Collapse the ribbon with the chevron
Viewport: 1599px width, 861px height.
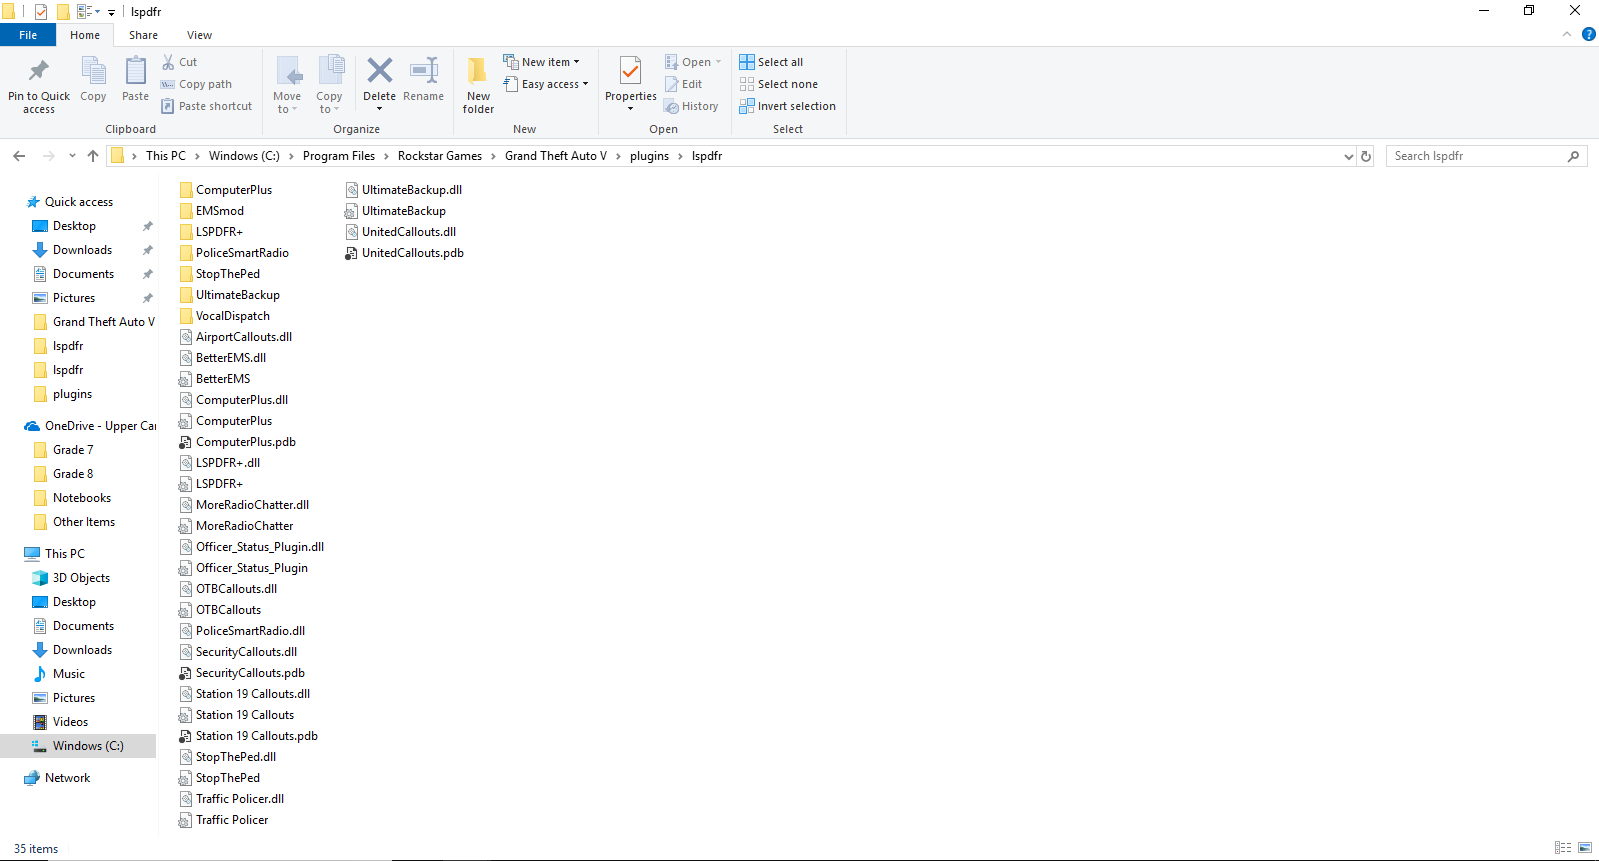point(1567,34)
